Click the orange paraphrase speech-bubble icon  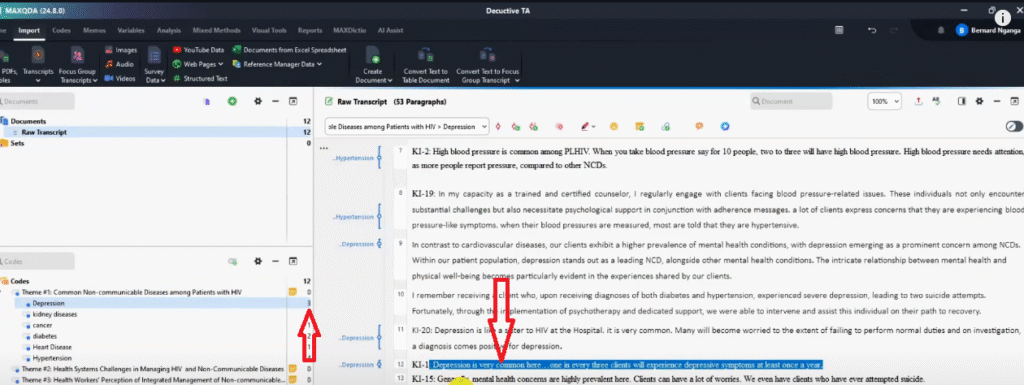(699, 126)
